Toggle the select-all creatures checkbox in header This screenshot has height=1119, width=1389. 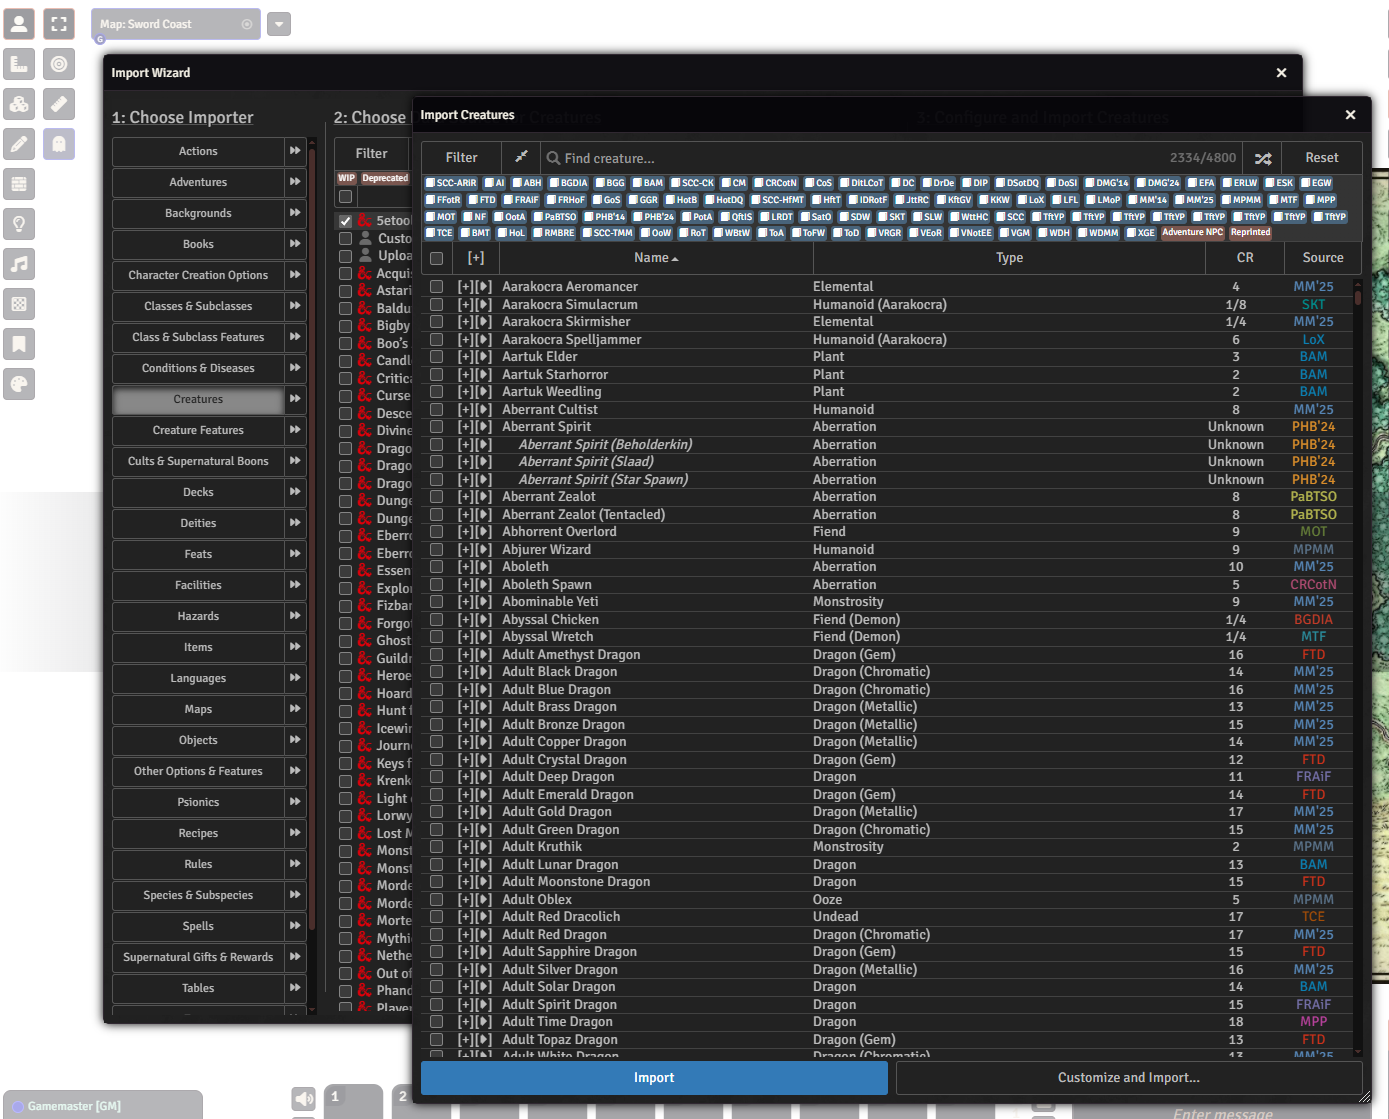[x=437, y=258]
